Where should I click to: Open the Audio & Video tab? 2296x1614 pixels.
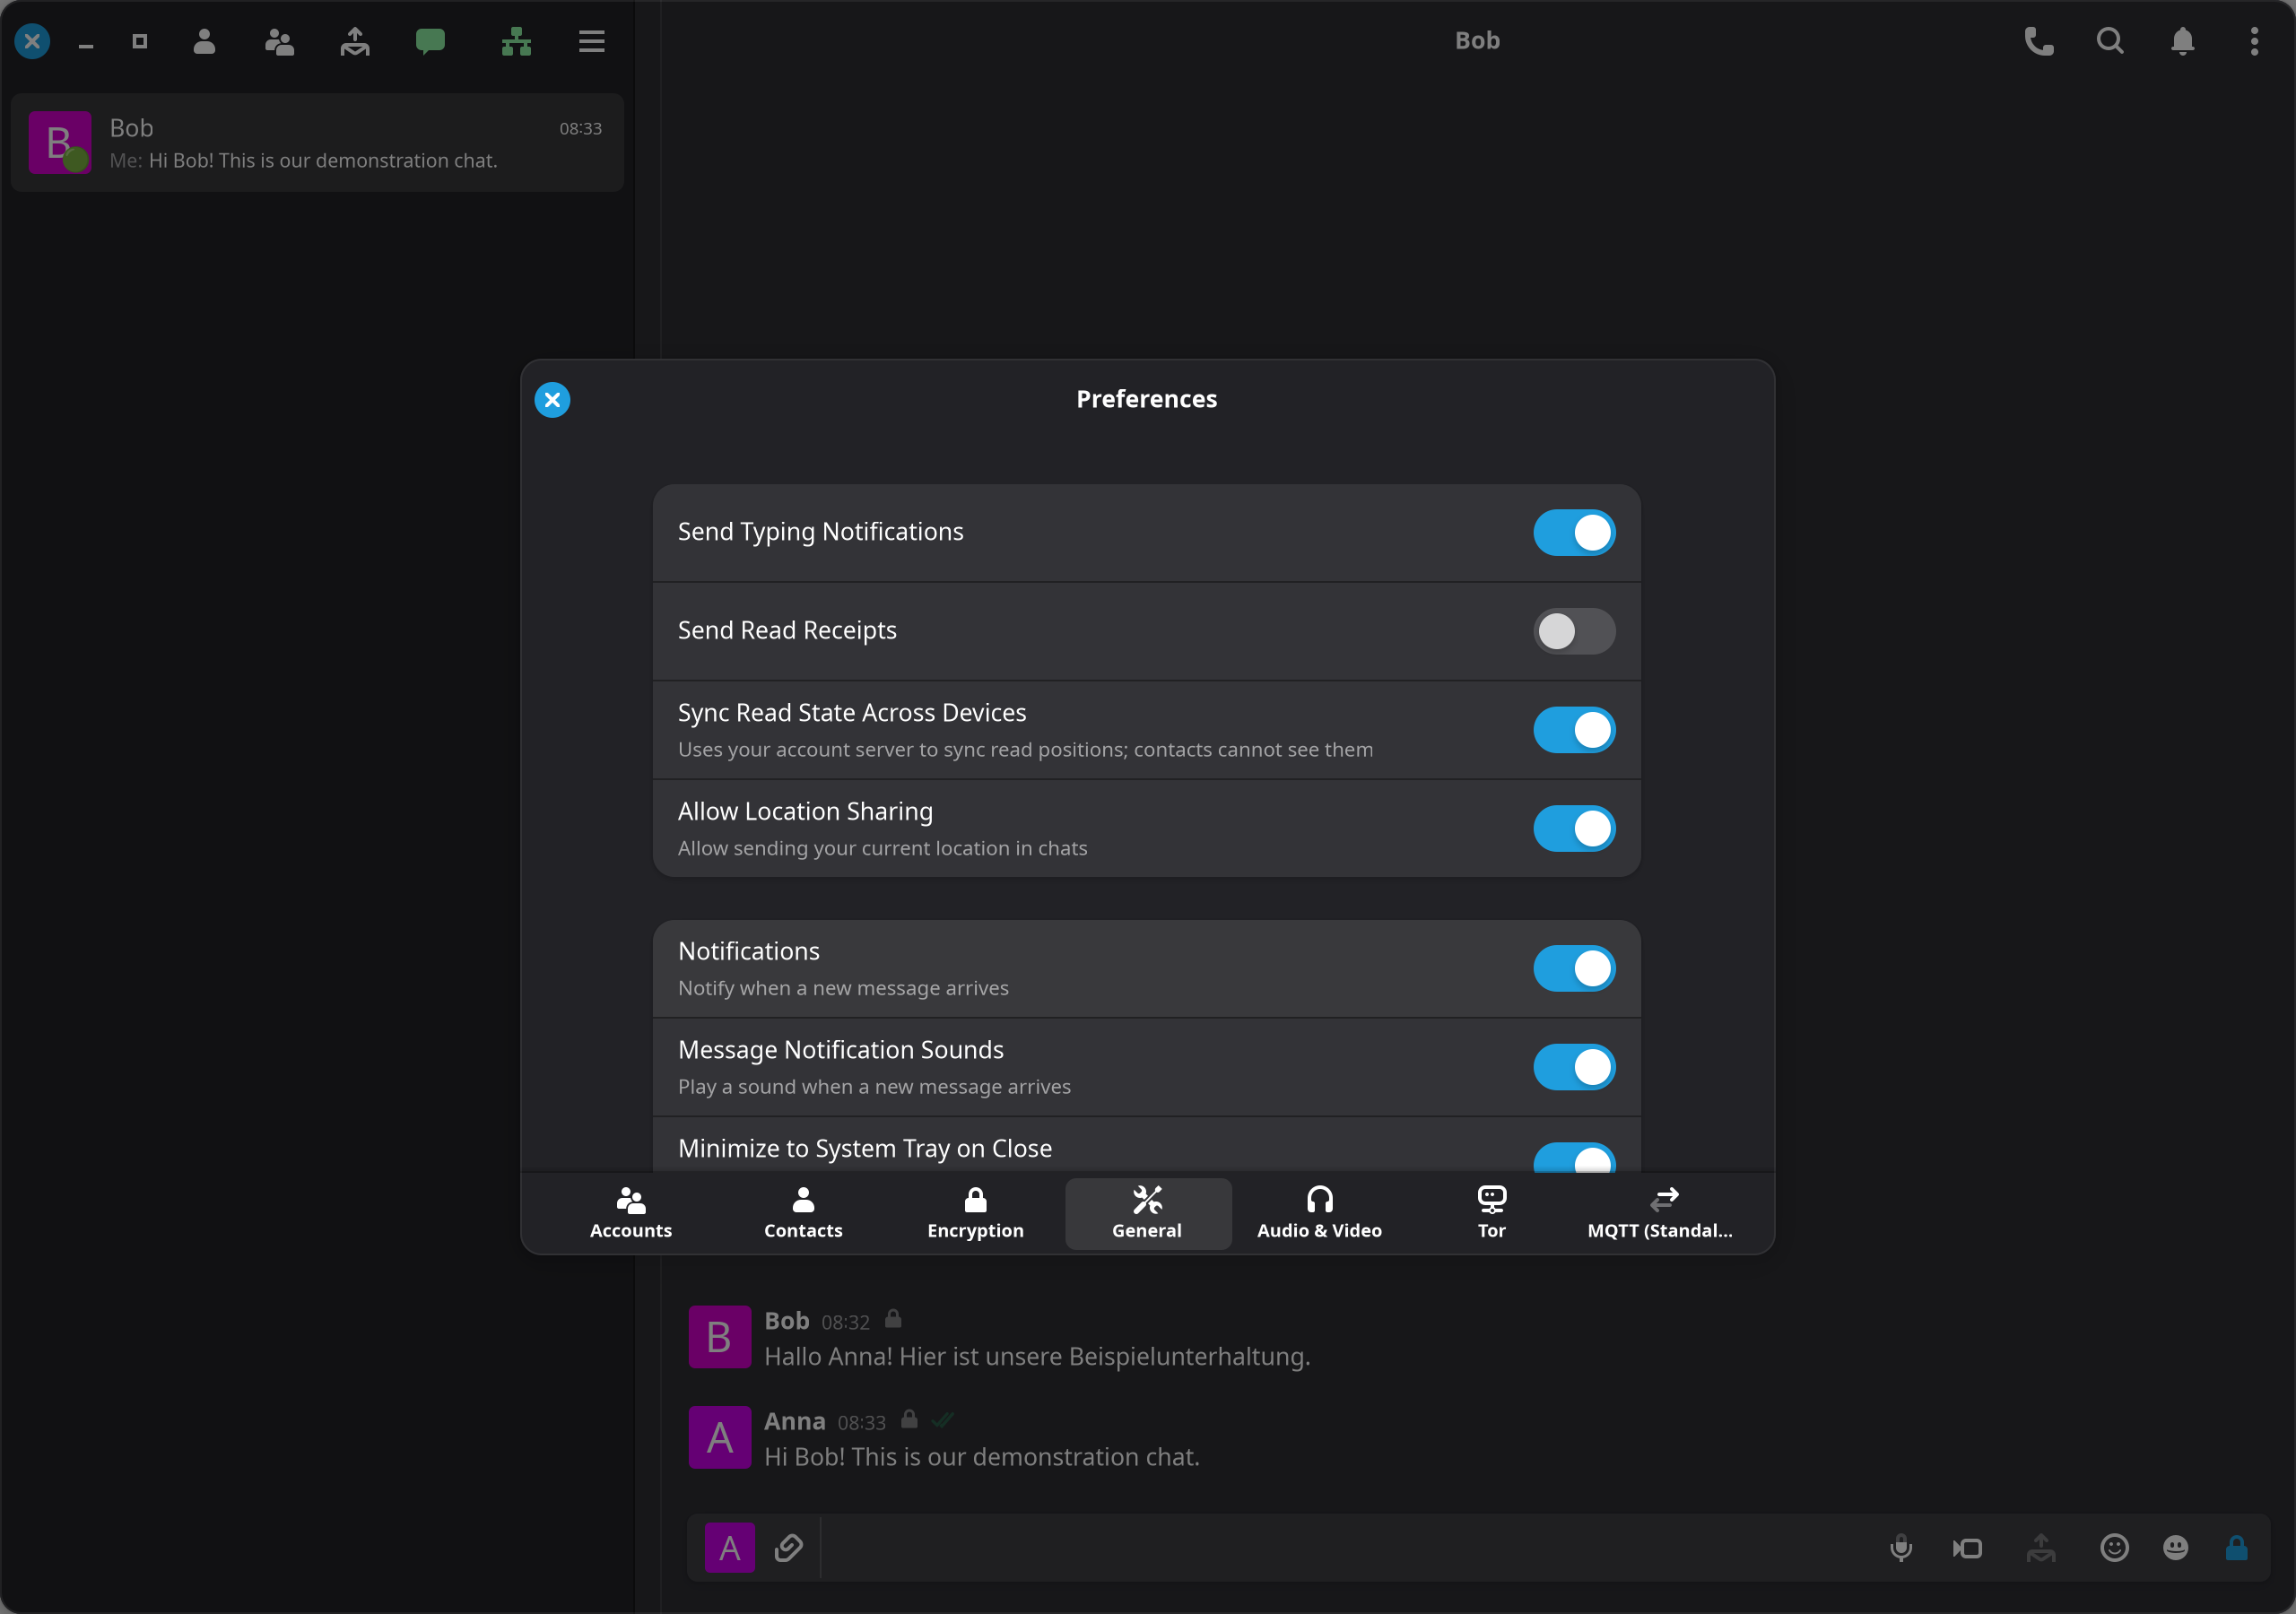[1319, 1213]
